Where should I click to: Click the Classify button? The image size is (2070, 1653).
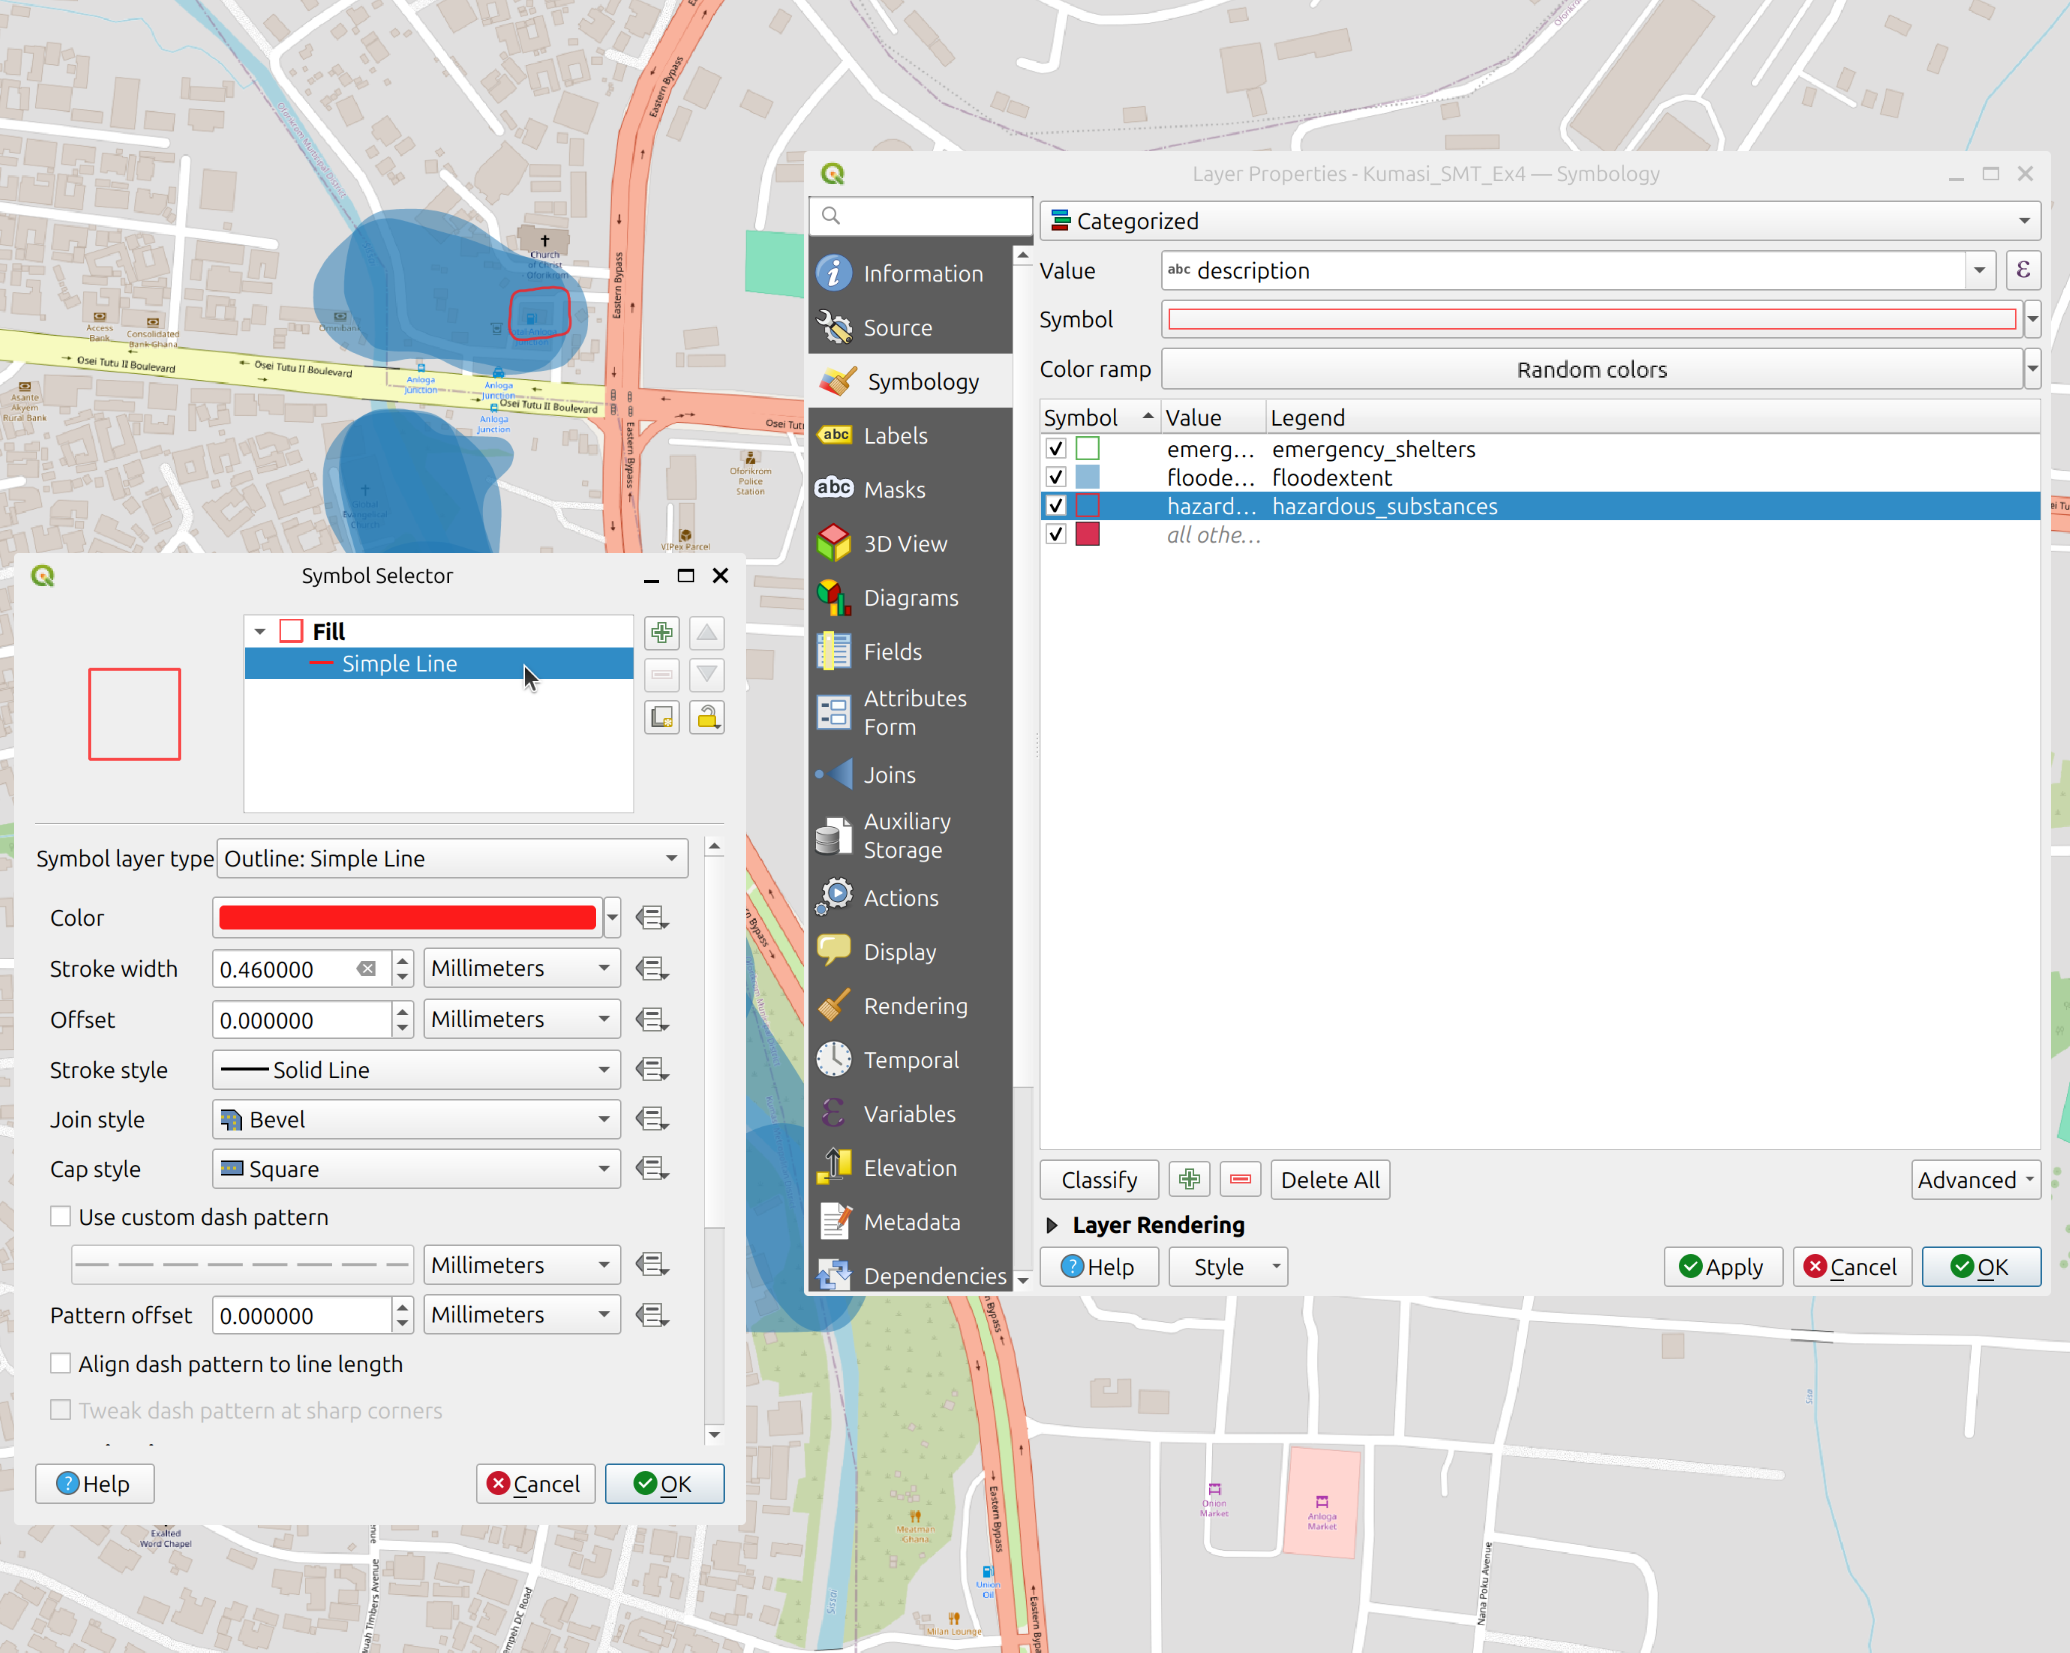[1098, 1180]
